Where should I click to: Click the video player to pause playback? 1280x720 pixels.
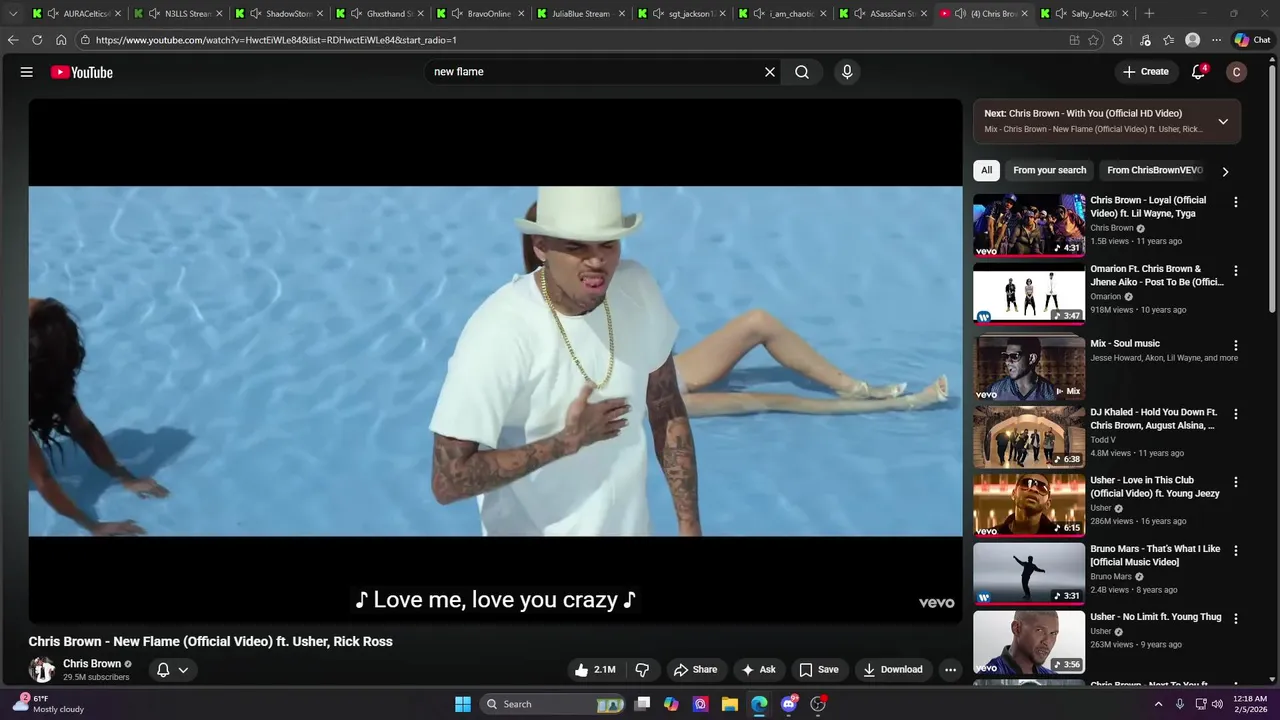[x=495, y=360]
